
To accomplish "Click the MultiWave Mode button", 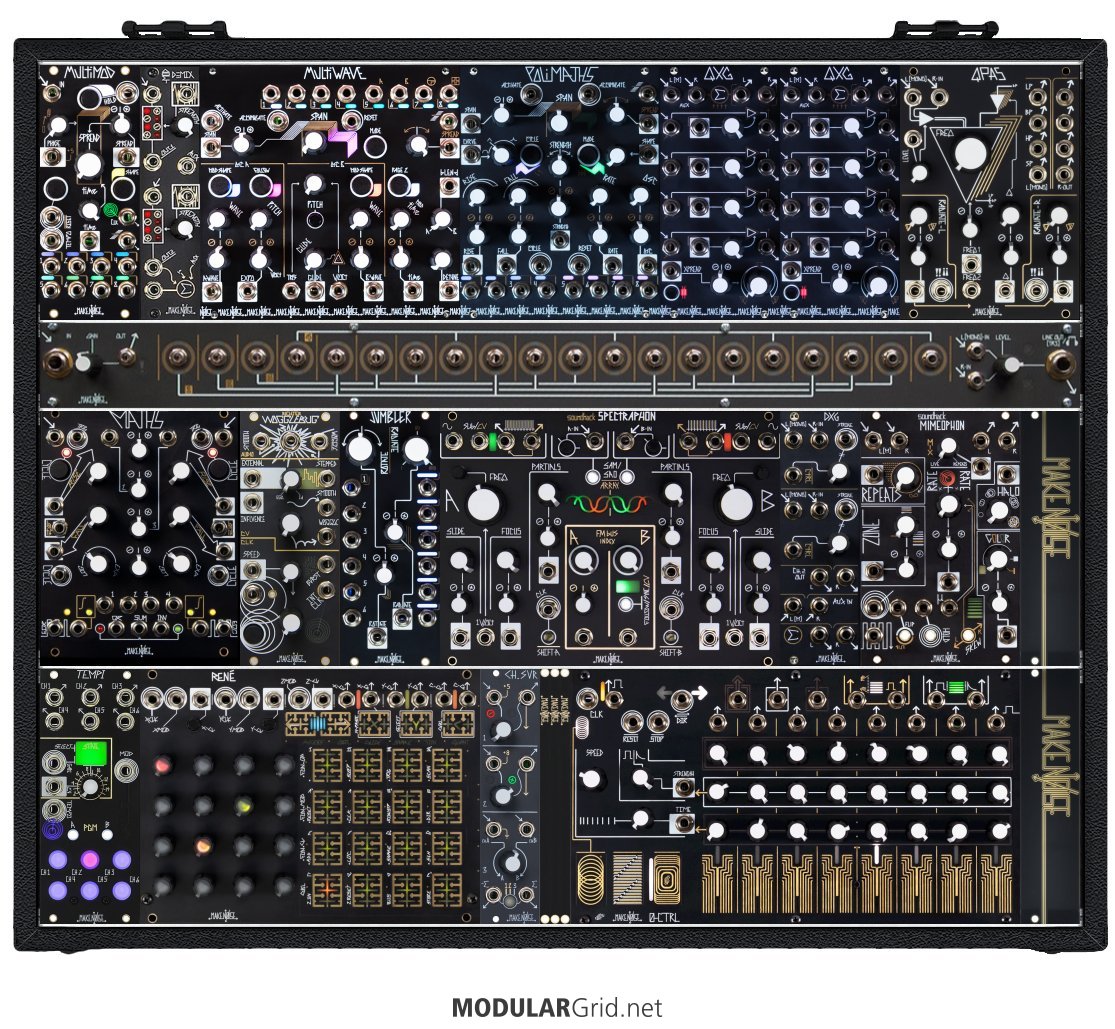I will click(375, 145).
